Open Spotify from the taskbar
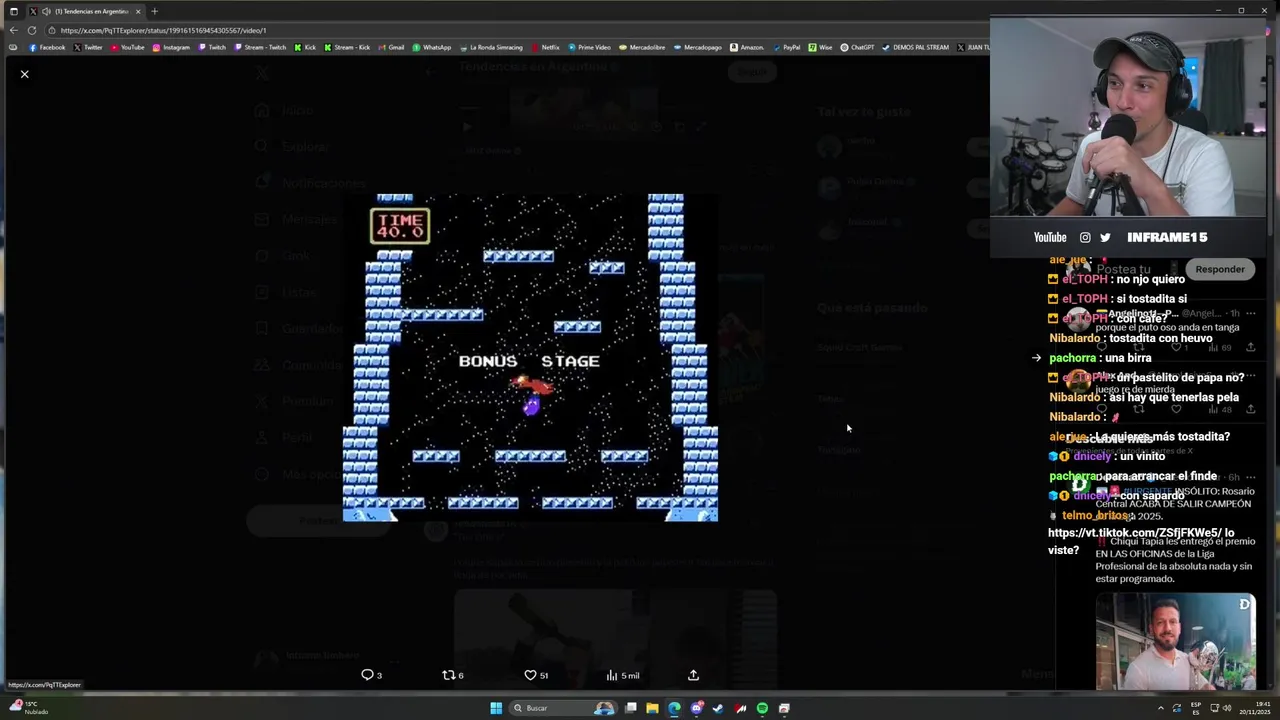This screenshot has width=1280, height=720. [x=762, y=708]
